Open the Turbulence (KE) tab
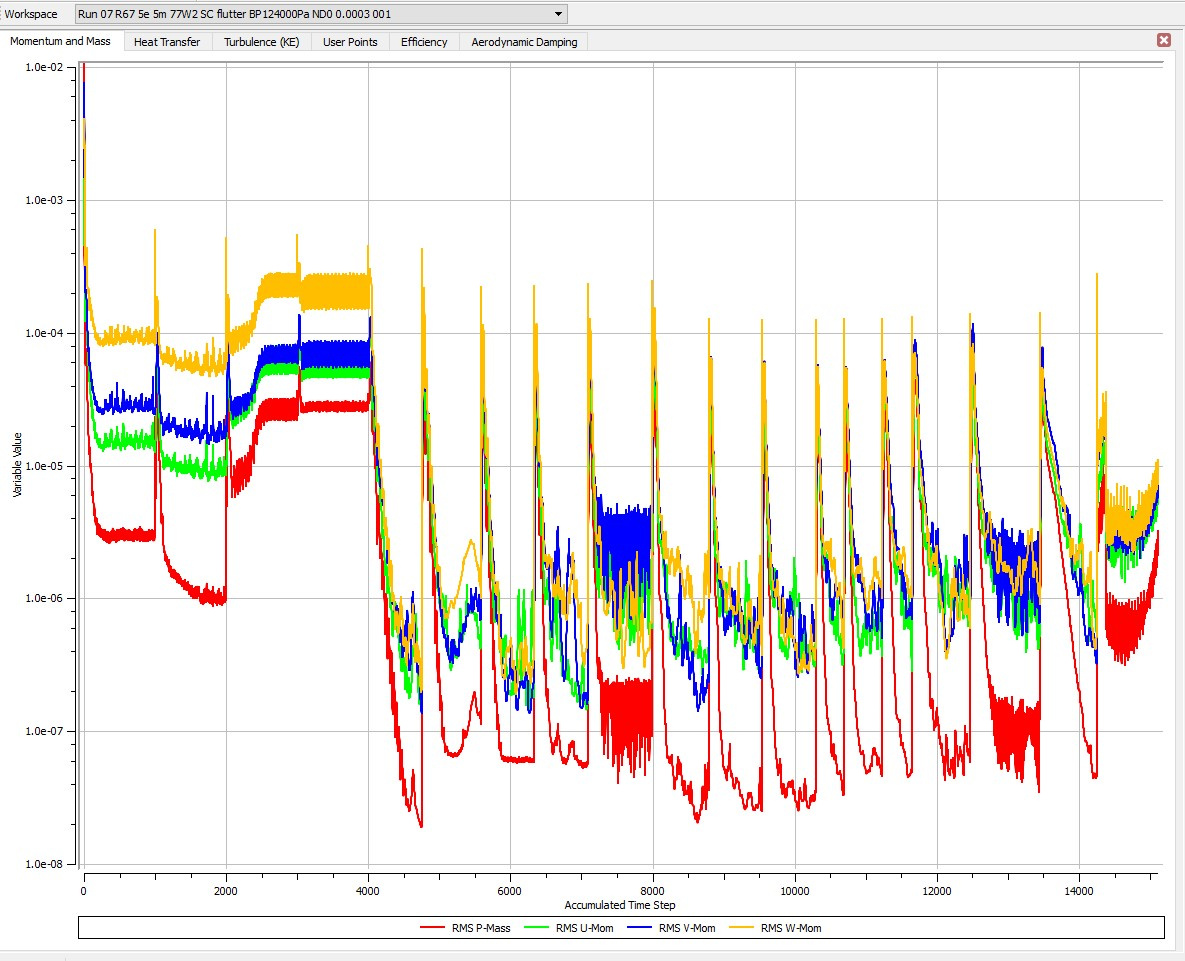The height and width of the screenshot is (961, 1185). tap(261, 42)
